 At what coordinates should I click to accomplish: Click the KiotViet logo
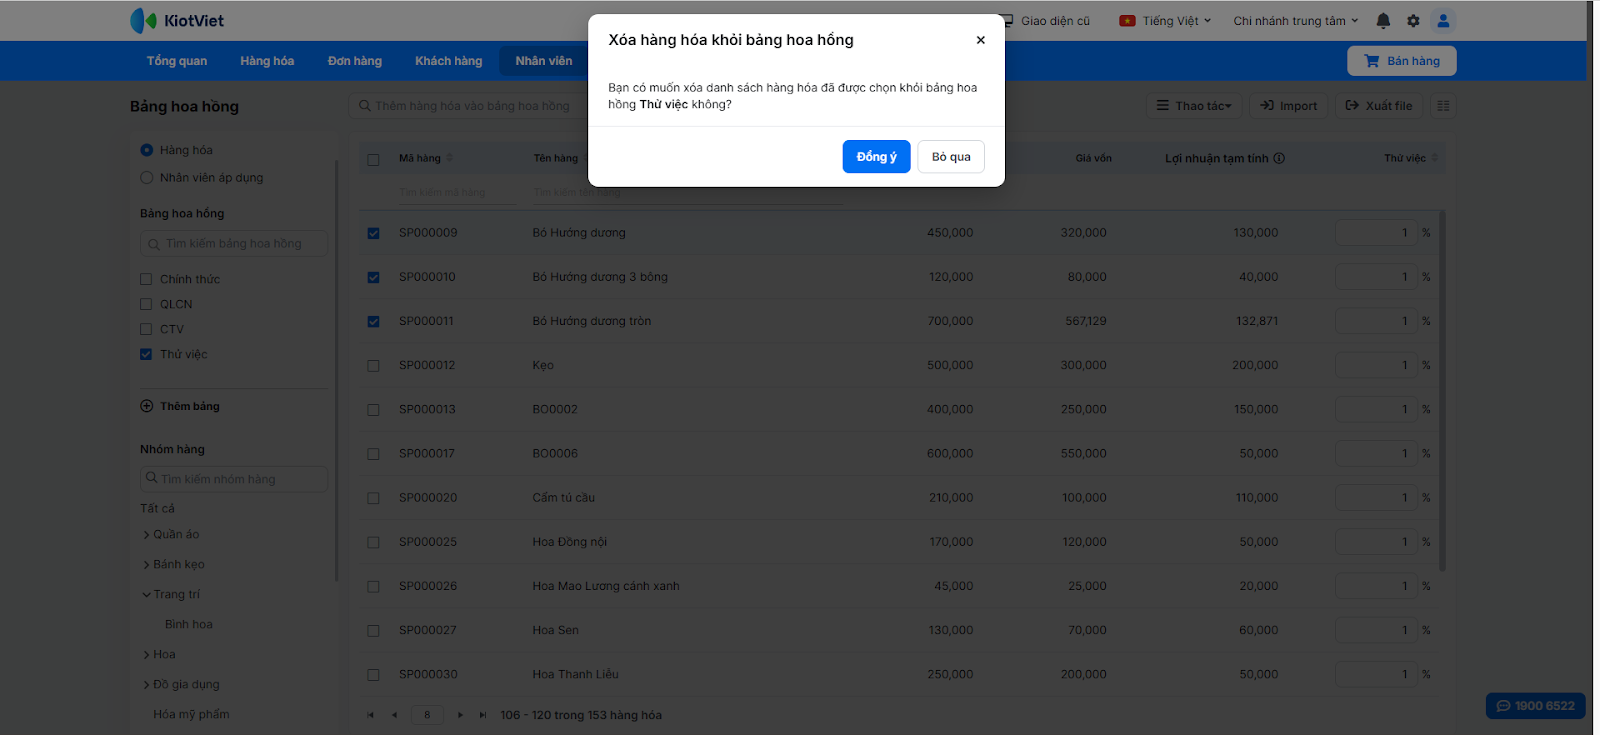click(x=177, y=21)
